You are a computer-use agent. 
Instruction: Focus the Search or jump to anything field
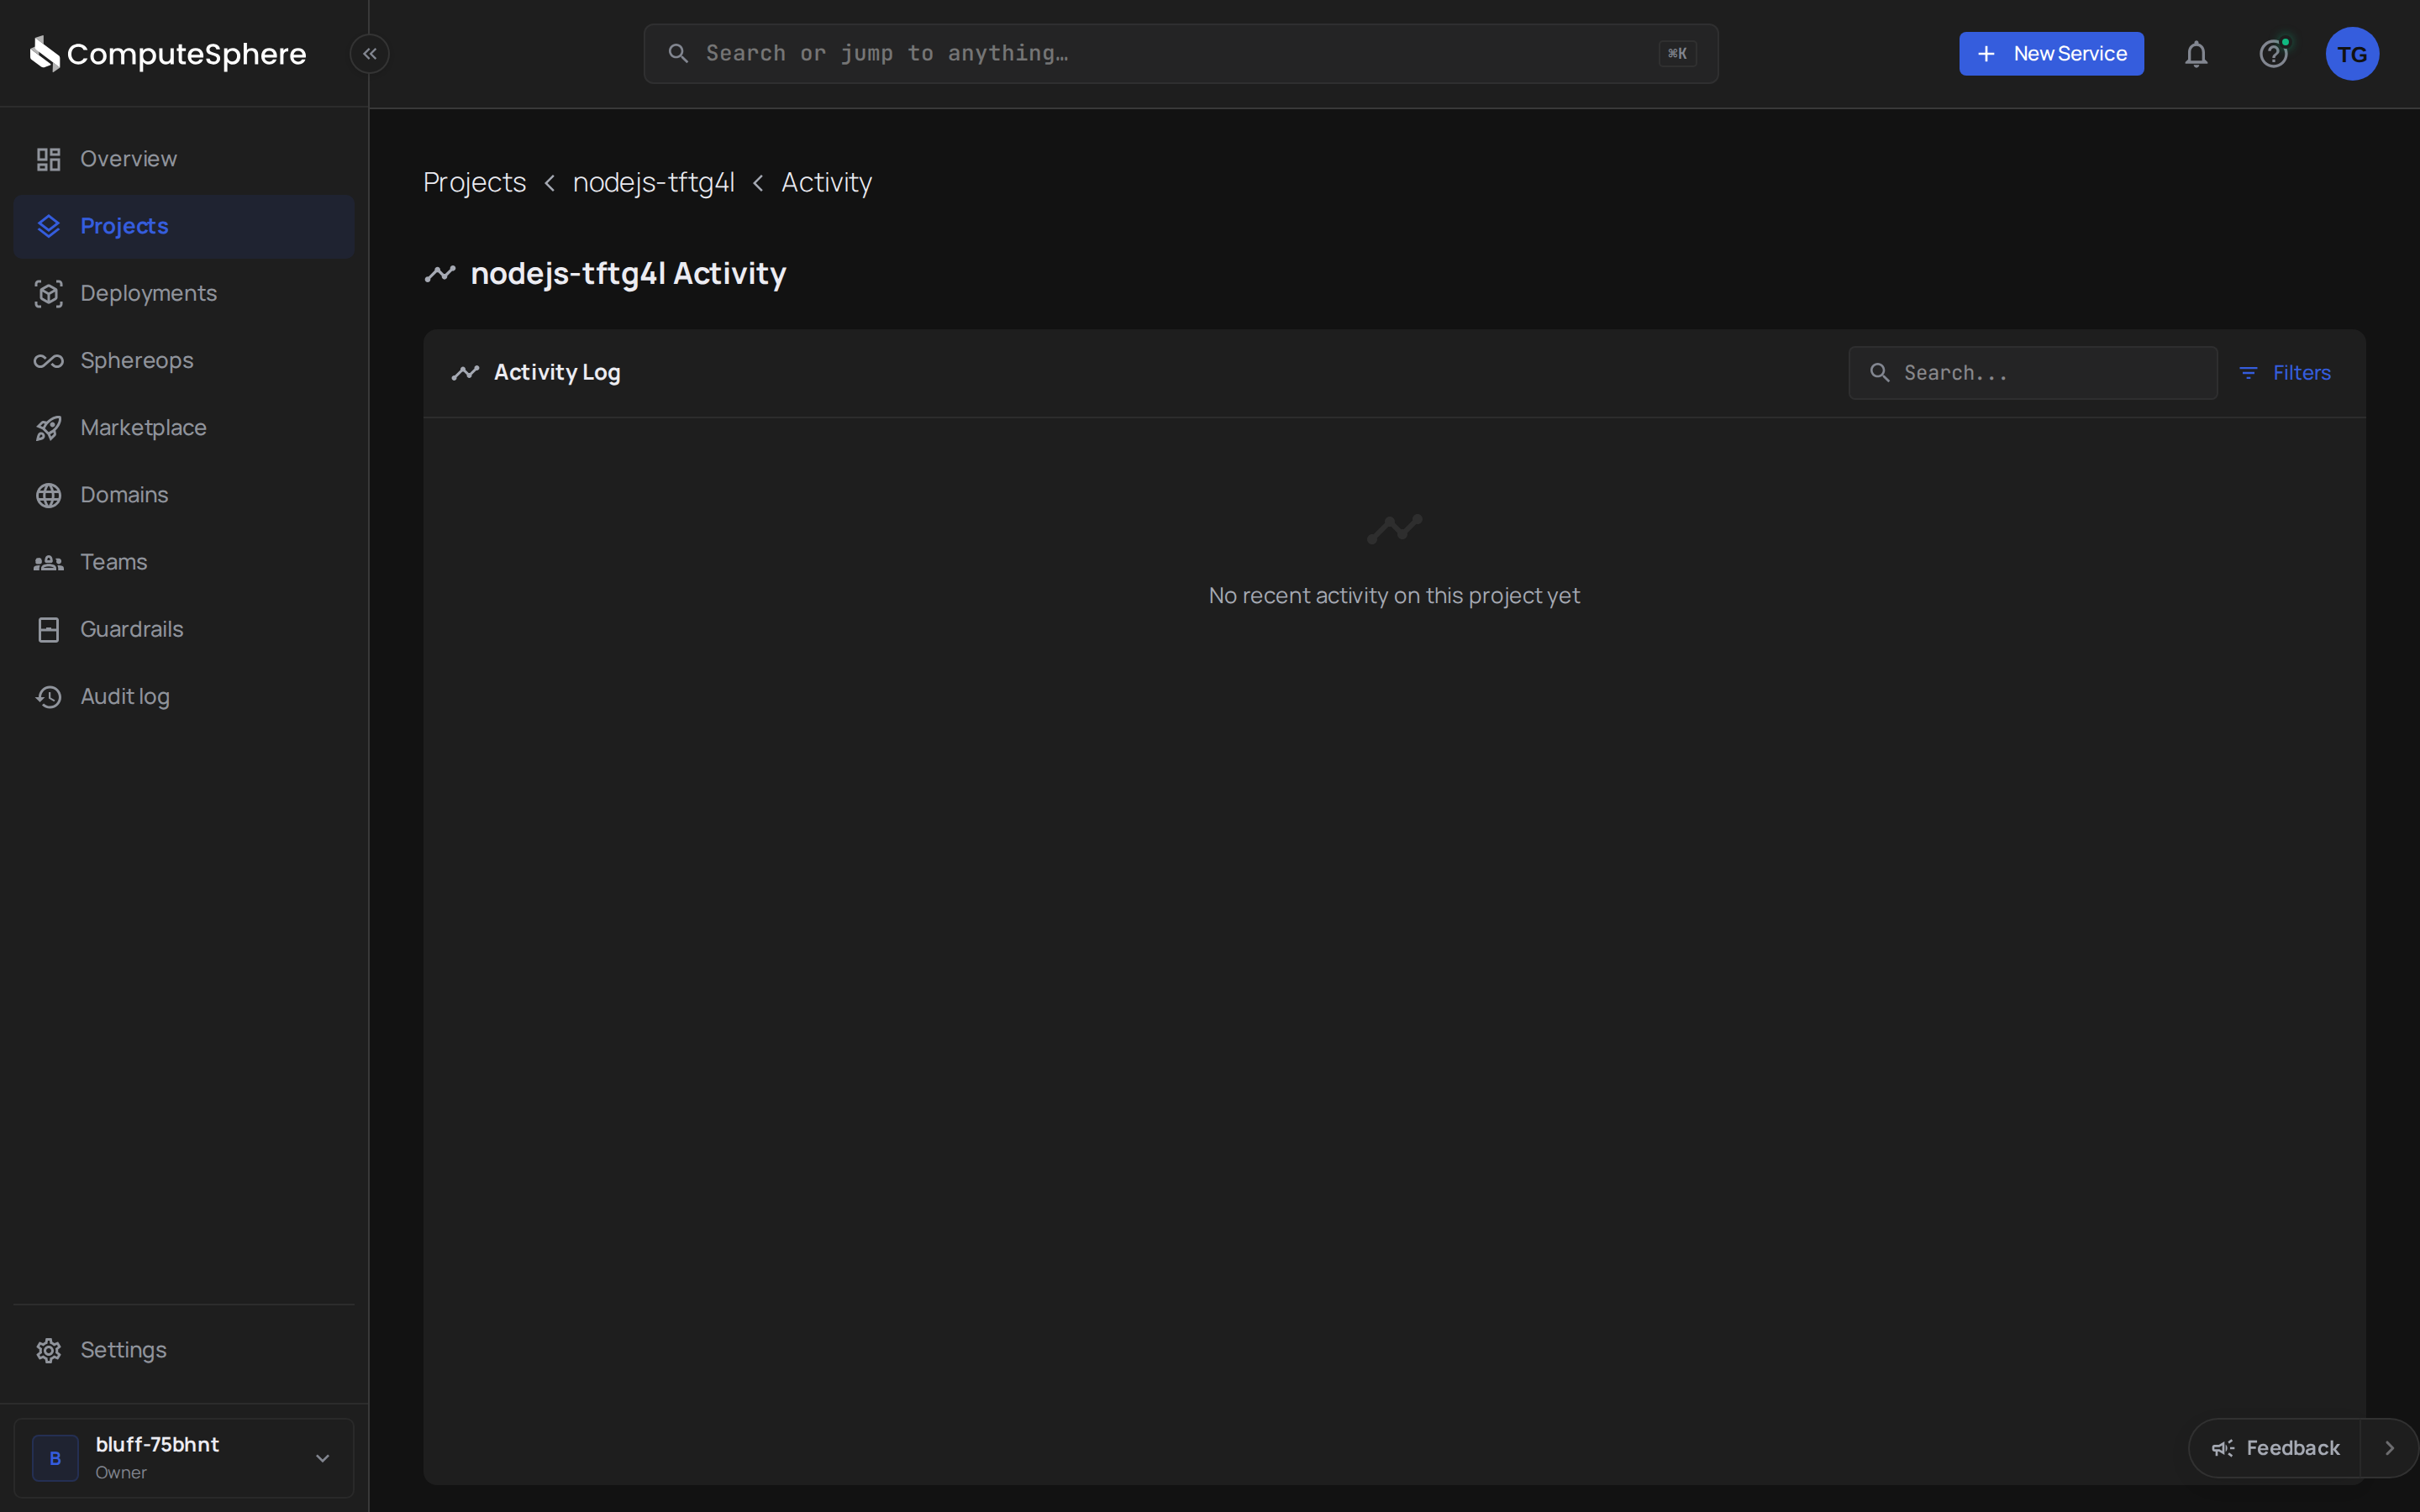(x=1181, y=54)
